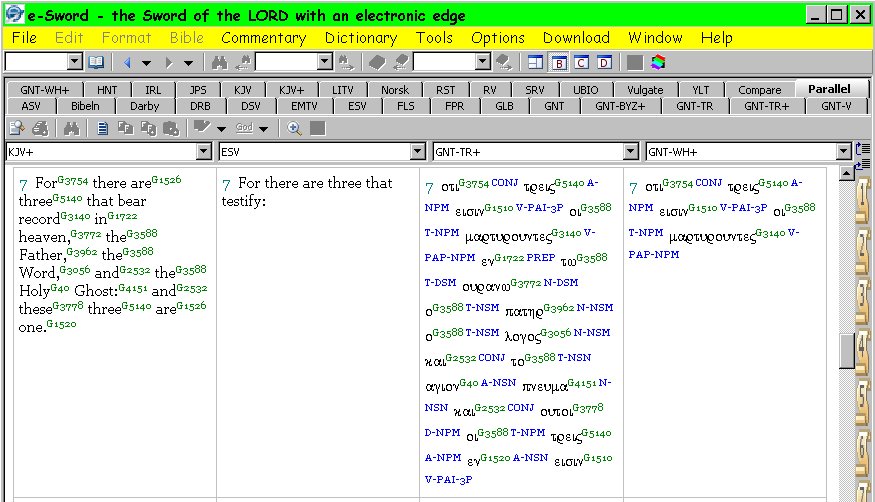The width and height of the screenshot is (875, 502).
Task: Click the Bible window layout icon
Action: click(x=535, y=62)
